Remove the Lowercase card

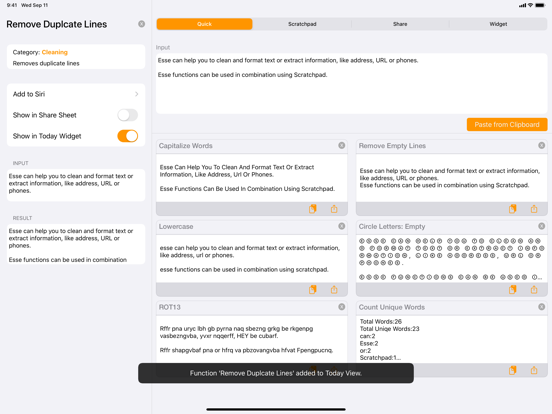[x=341, y=226]
